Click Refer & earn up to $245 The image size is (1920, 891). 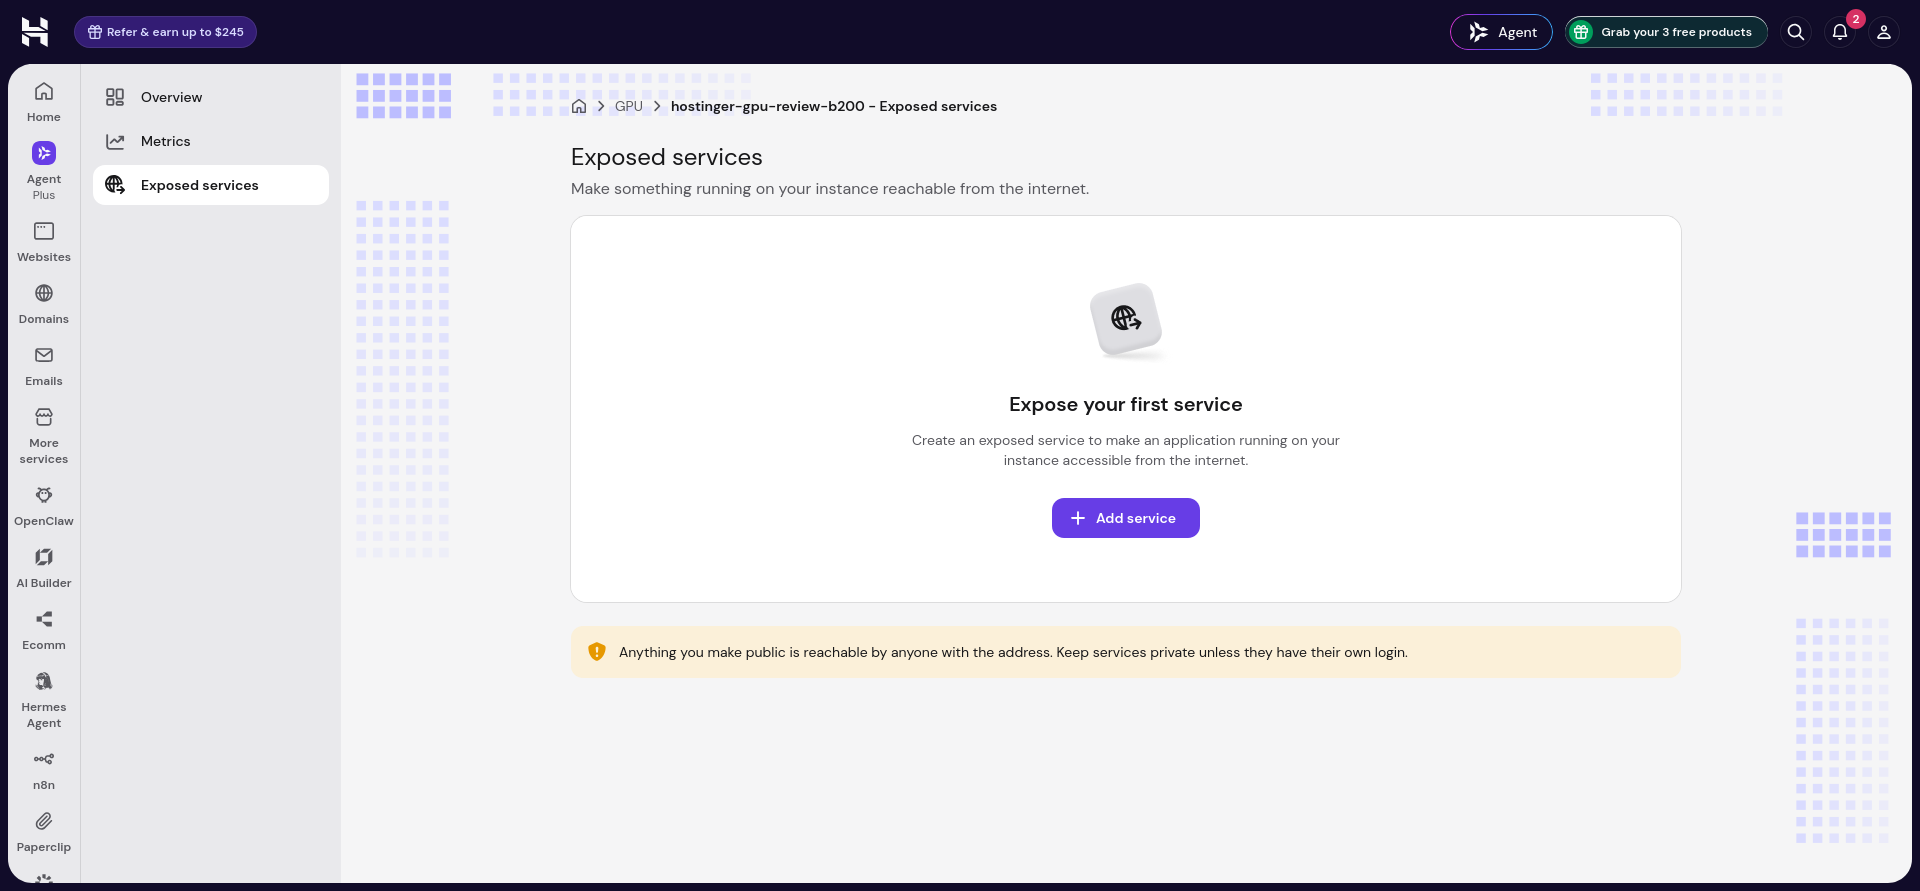click(165, 32)
